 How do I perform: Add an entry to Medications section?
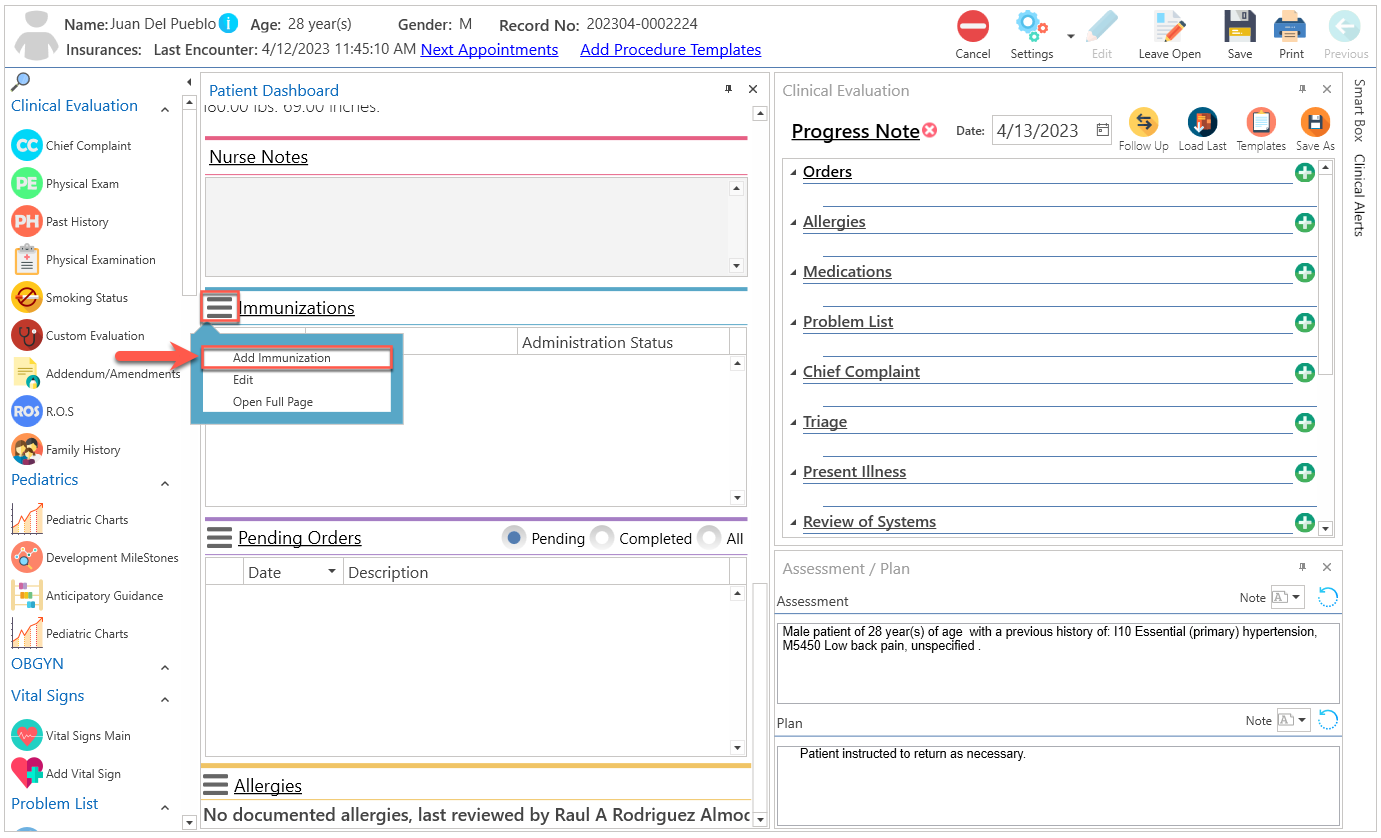coord(1304,273)
